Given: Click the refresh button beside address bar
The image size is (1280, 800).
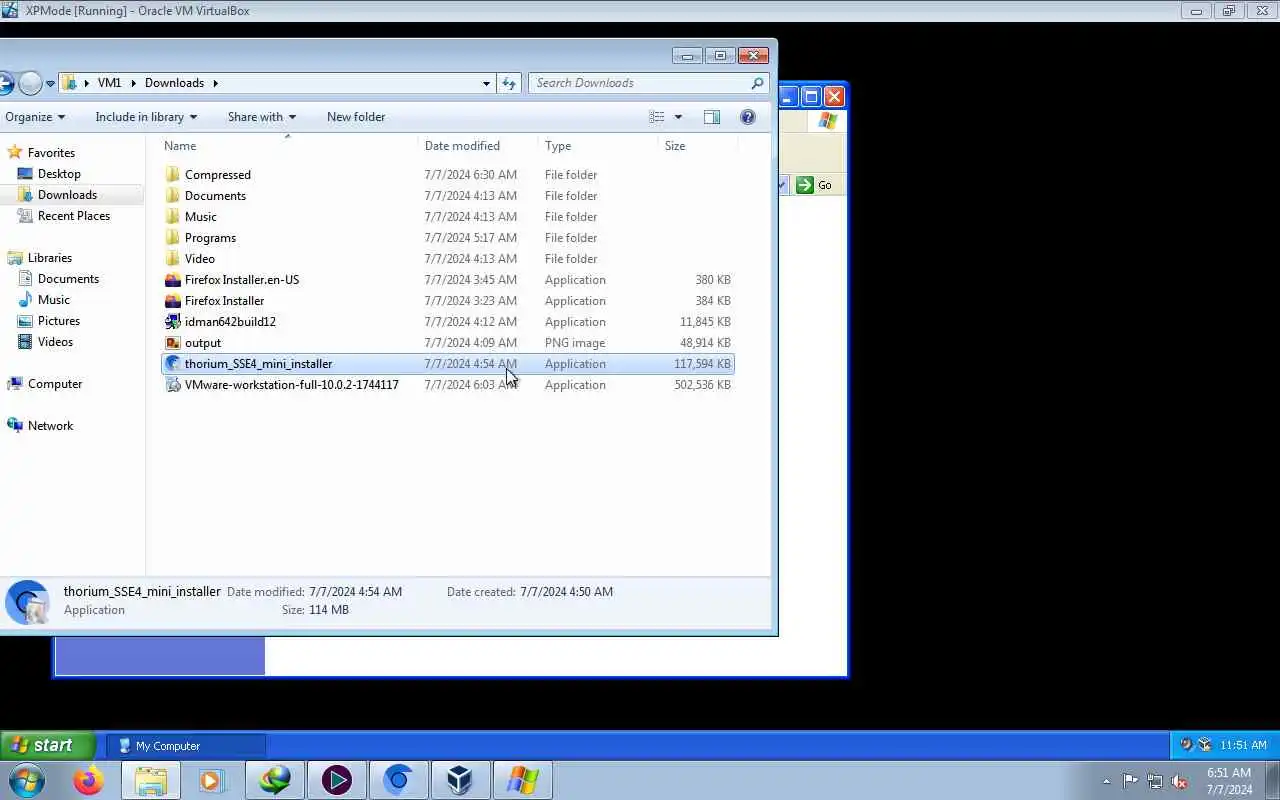Looking at the screenshot, I should pos(509,83).
